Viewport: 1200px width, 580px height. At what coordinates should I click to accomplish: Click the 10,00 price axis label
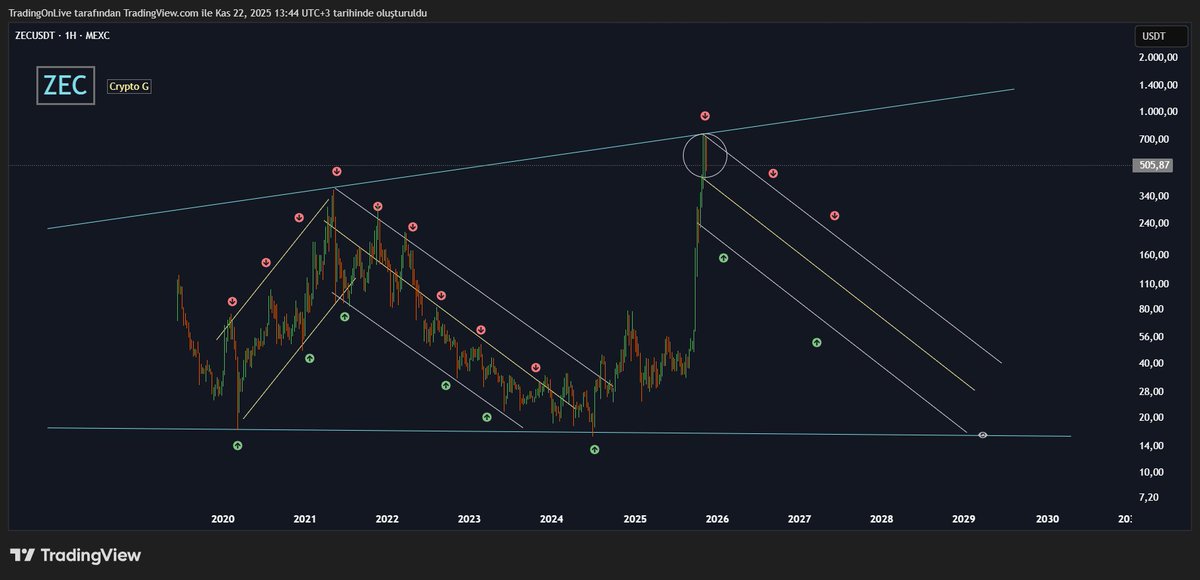[1153, 472]
